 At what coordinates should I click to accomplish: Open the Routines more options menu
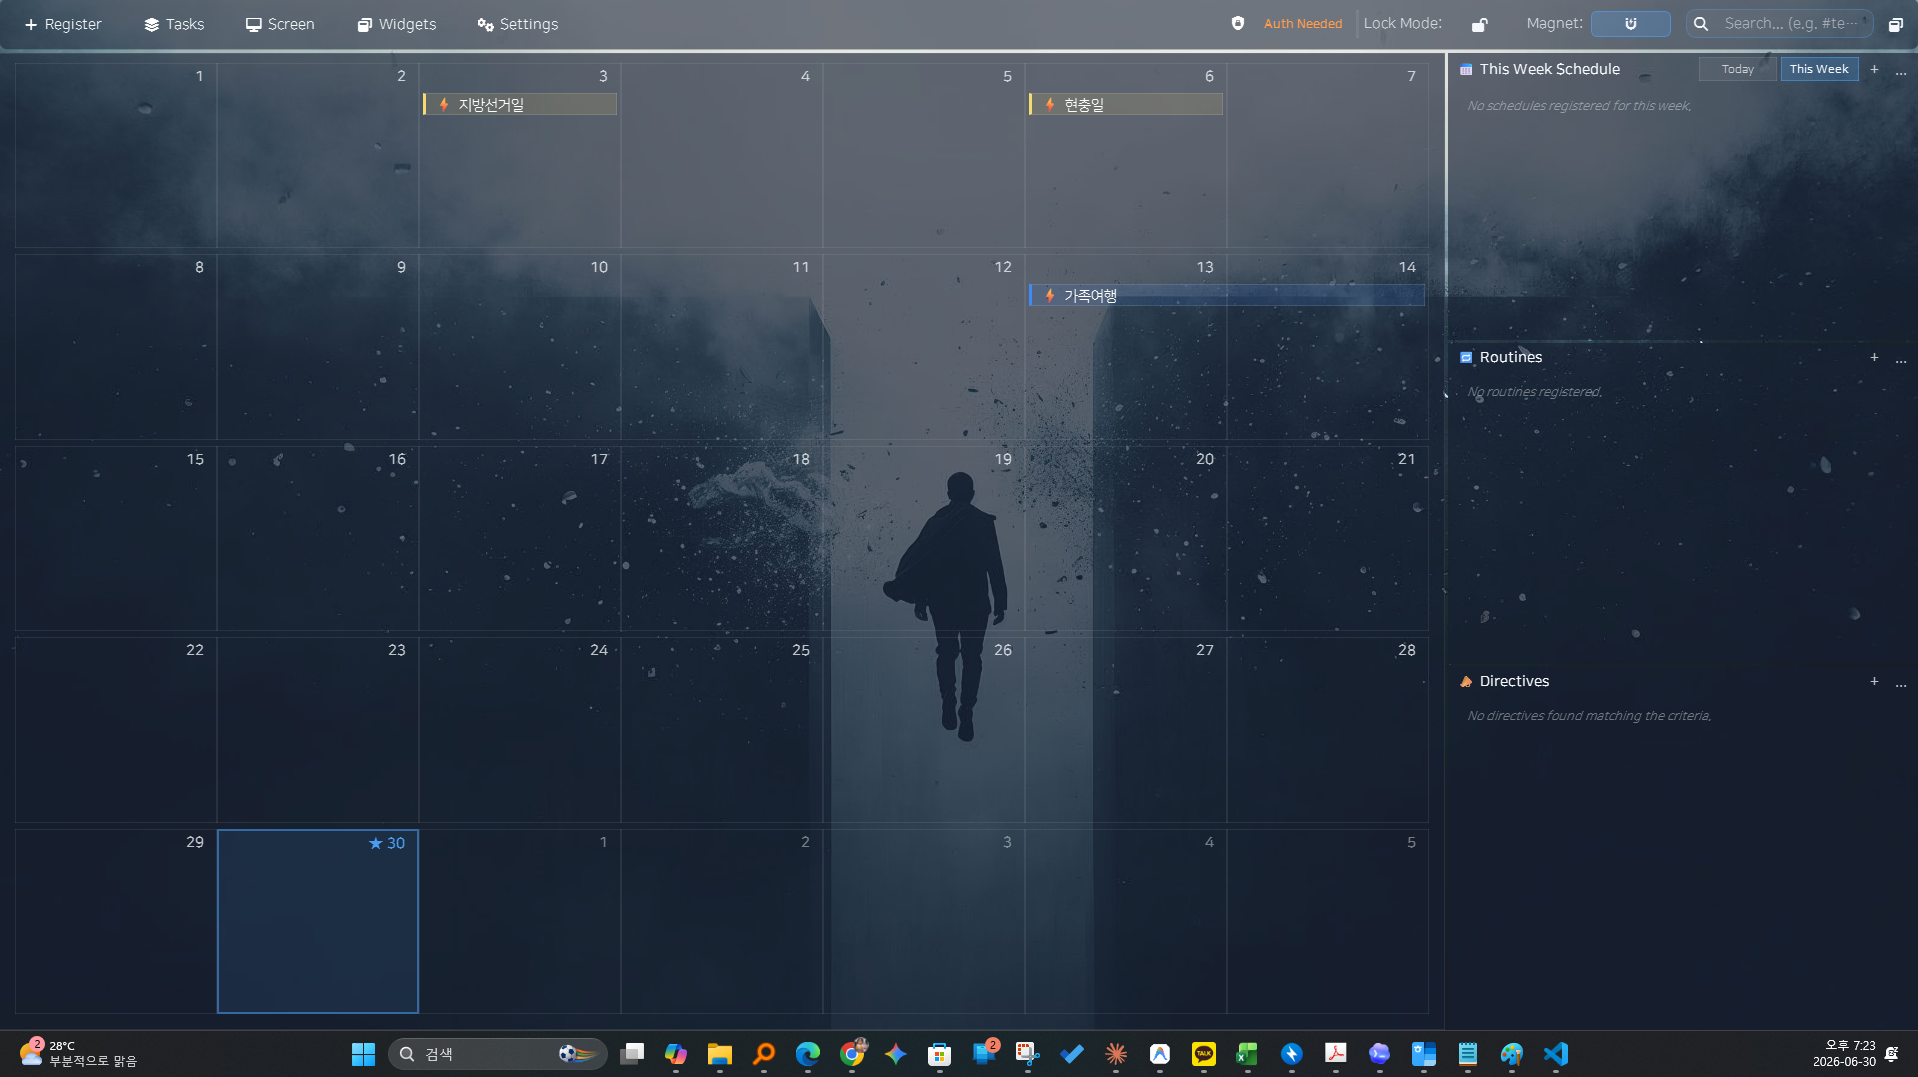coord(1900,358)
